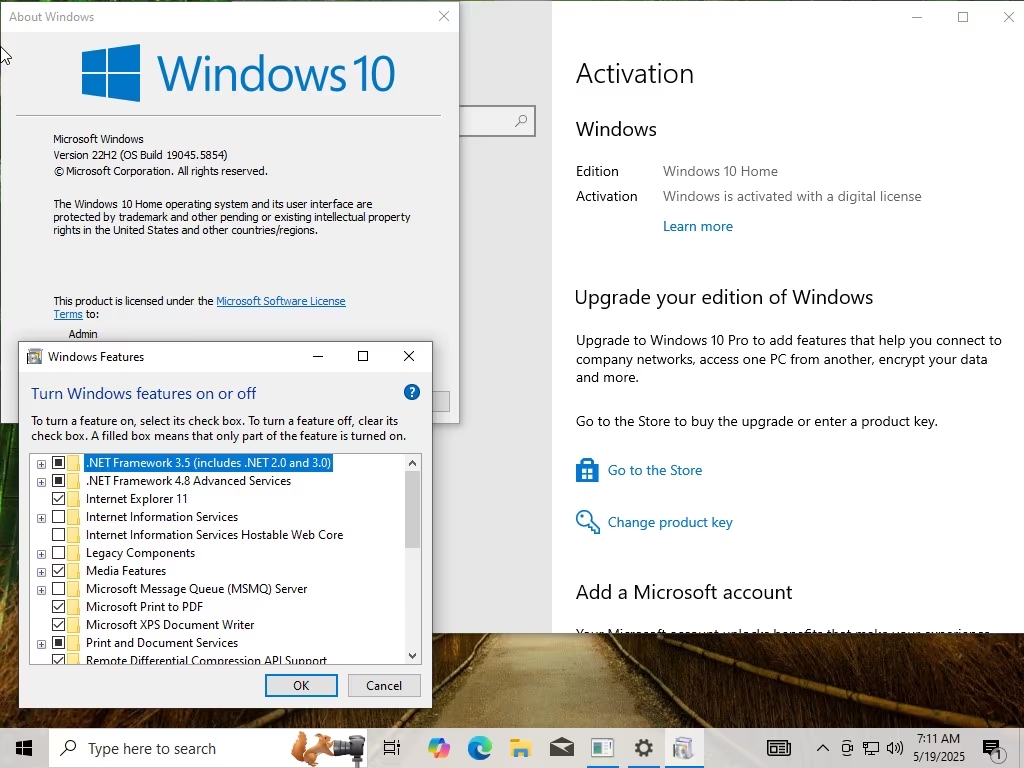Viewport: 1024px width, 768px height.
Task: Open the News and interests taskbar icon
Action: coord(778,748)
